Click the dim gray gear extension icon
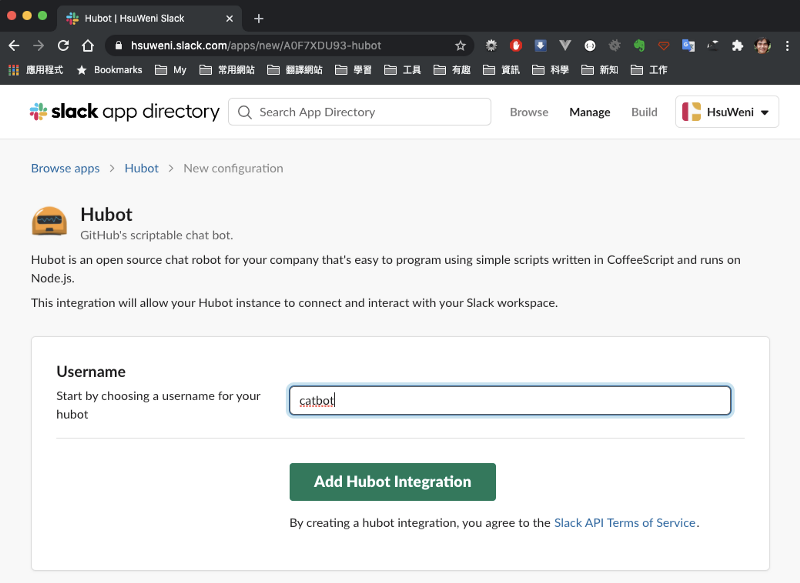The width and height of the screenshot is (800, 583). (x=614, y=45)
